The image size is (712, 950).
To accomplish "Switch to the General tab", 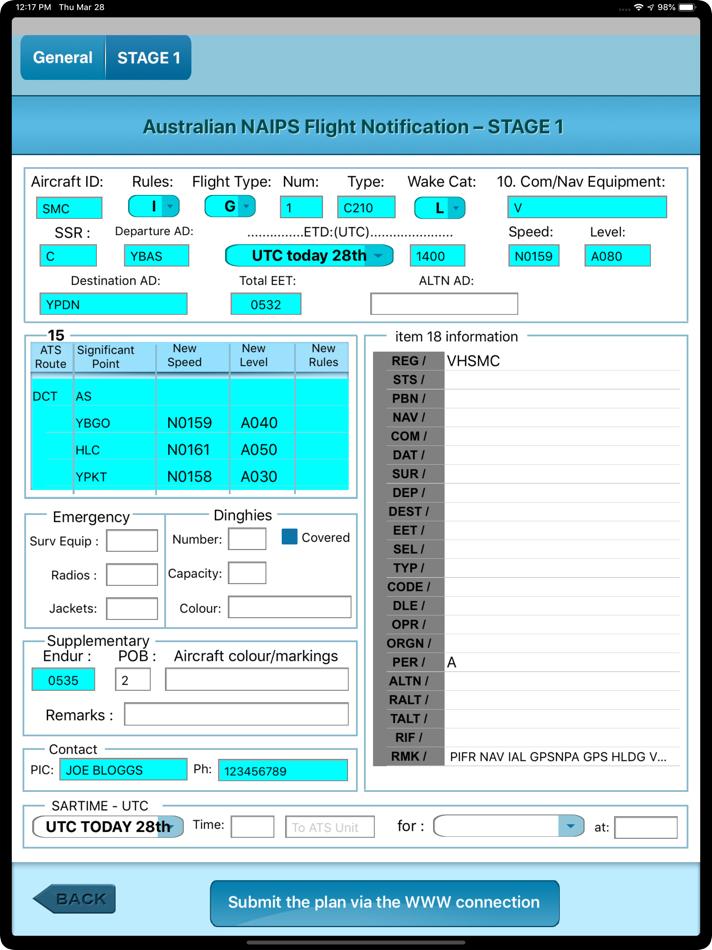I will point(63,58).
